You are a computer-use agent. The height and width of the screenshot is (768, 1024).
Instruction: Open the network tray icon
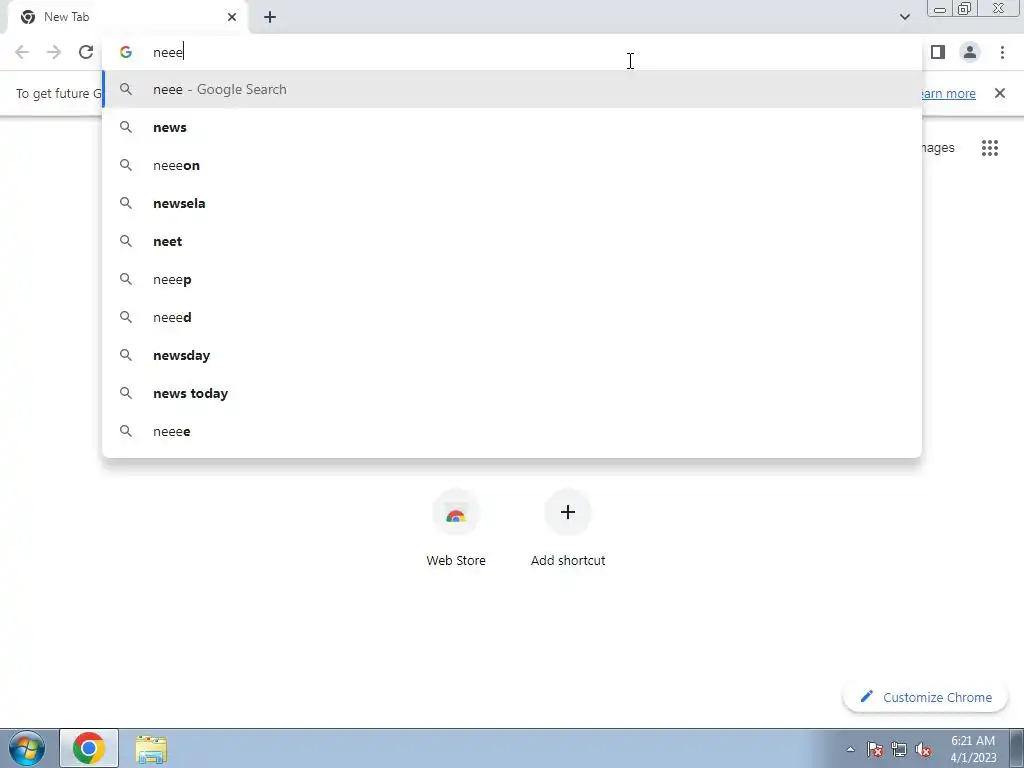(x=899, y=749)
